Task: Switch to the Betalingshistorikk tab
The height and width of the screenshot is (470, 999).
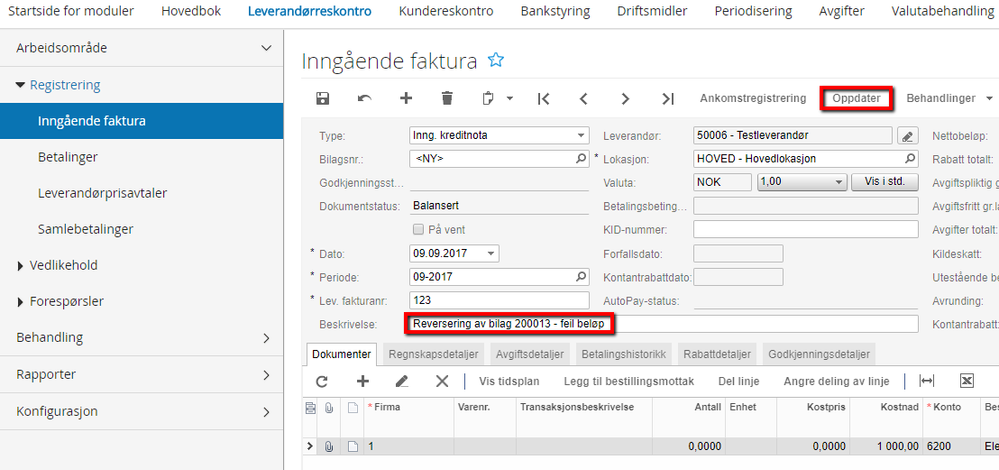Action: [x=624, y=354]
